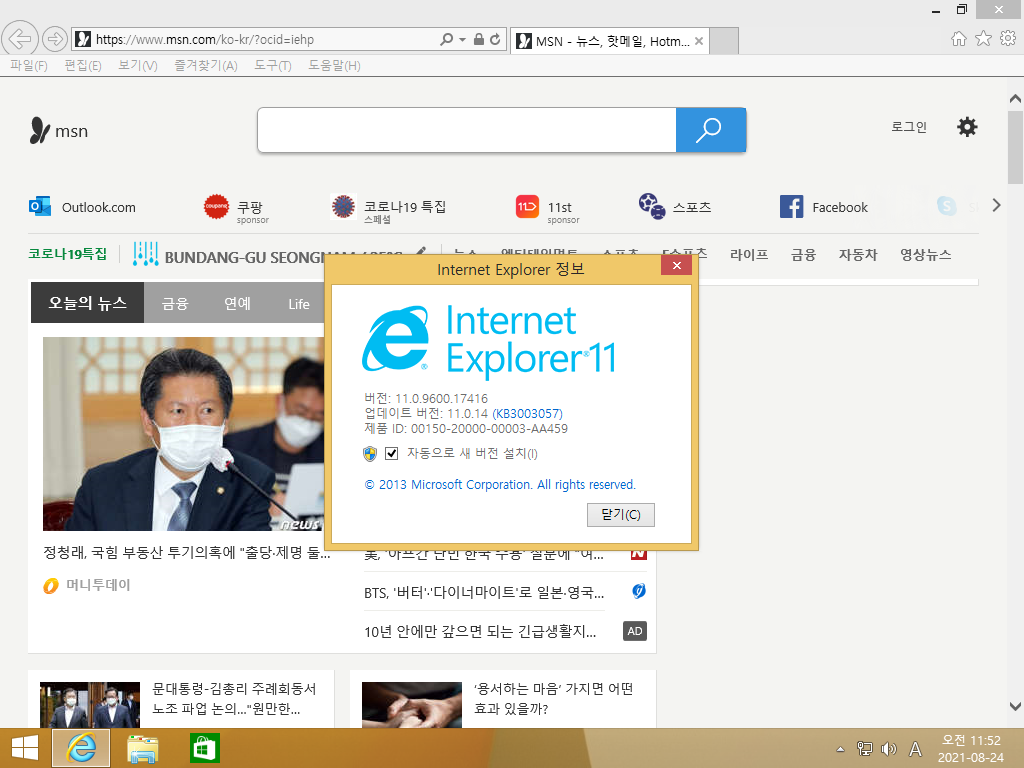Open the 즐겨찾기(A) menu

coord(206,65)
